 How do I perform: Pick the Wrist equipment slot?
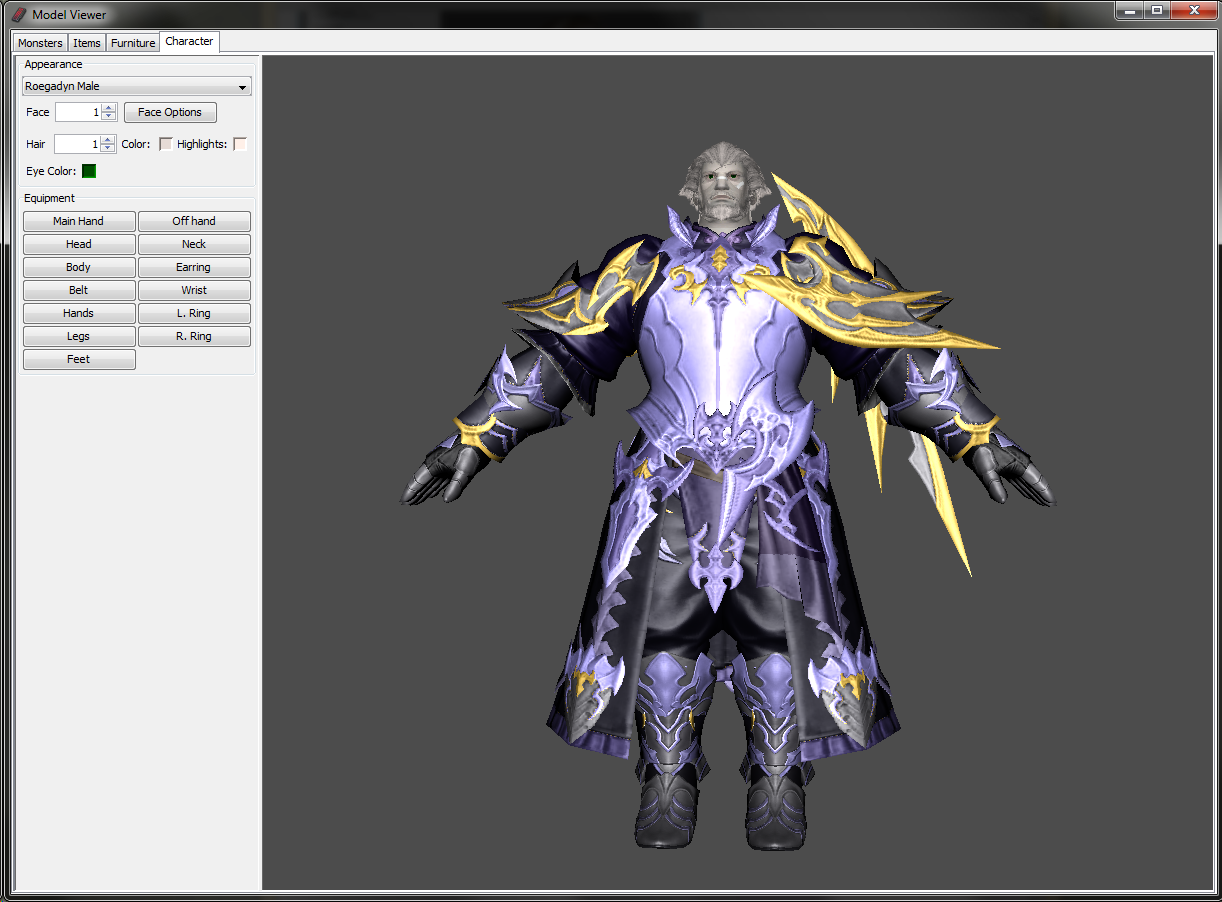click(194, 290)
